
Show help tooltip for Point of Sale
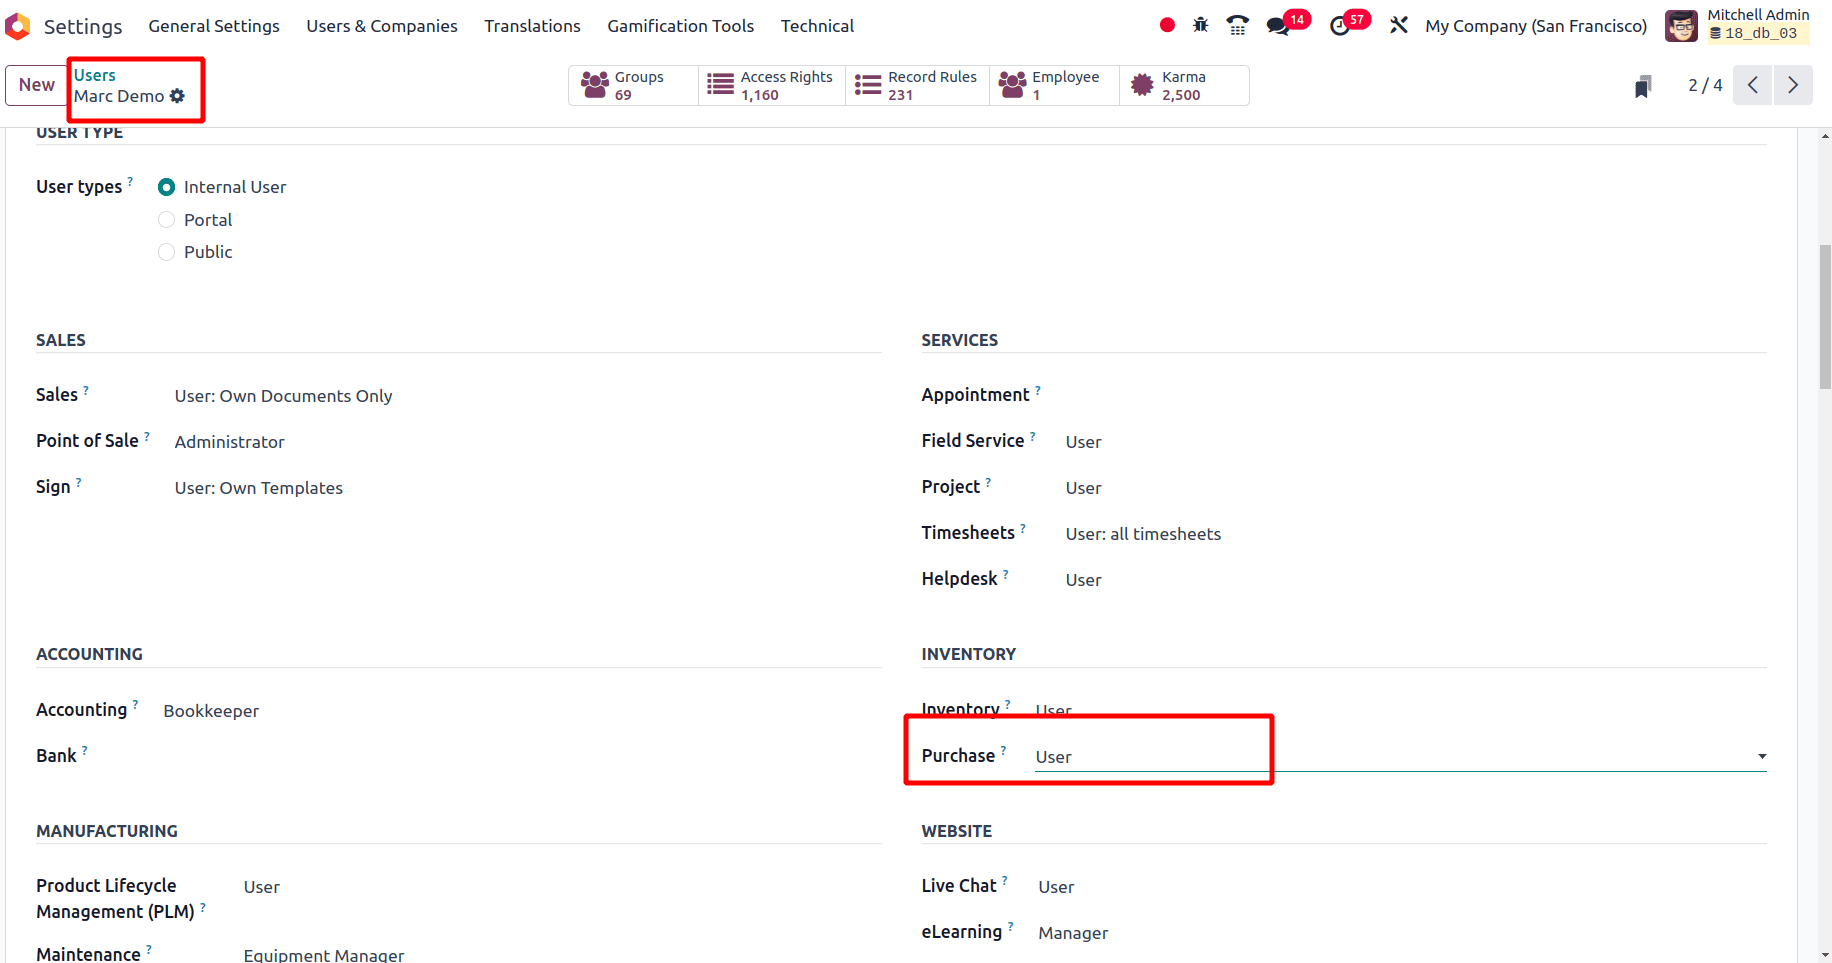point(147,436)
